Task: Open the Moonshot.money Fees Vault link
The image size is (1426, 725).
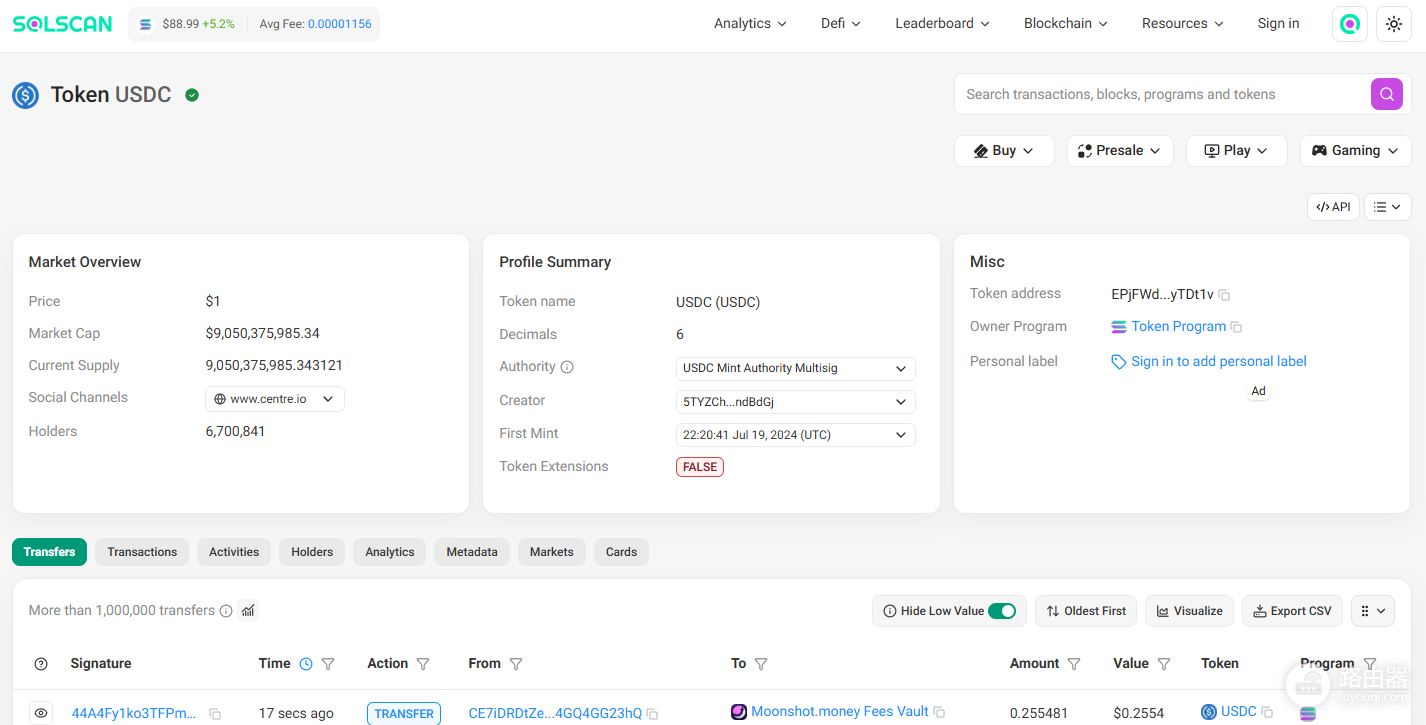Action: 840,712
